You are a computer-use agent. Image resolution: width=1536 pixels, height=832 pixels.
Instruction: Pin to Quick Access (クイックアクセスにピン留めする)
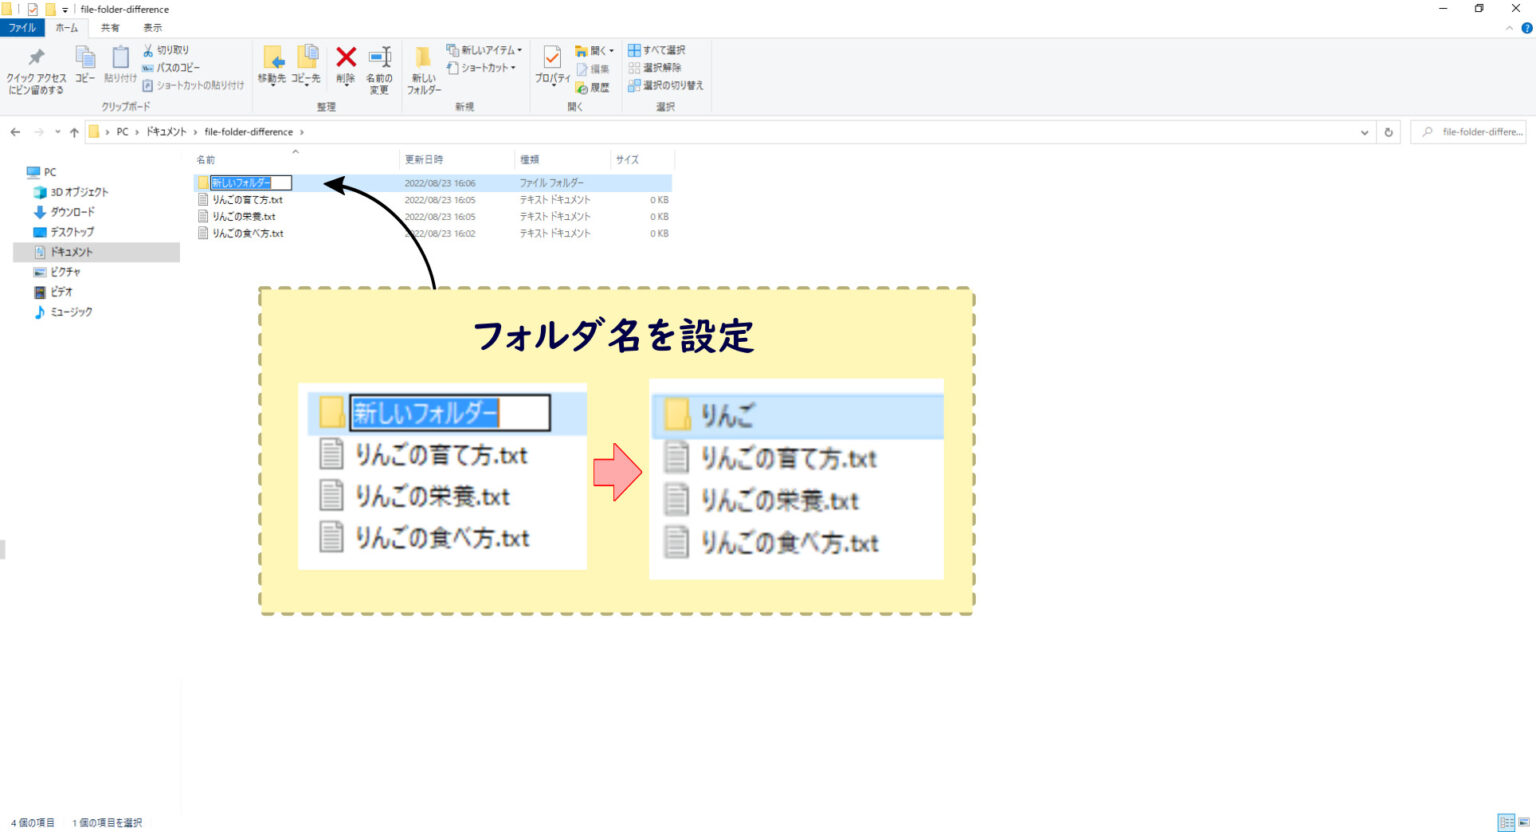tap(36, 70)
